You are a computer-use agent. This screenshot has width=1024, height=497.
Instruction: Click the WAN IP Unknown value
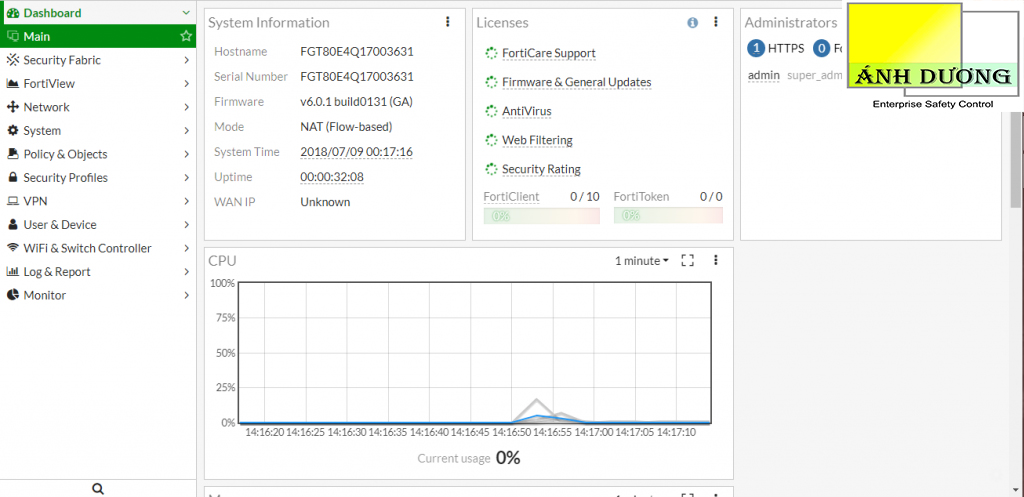click(325, 202)
